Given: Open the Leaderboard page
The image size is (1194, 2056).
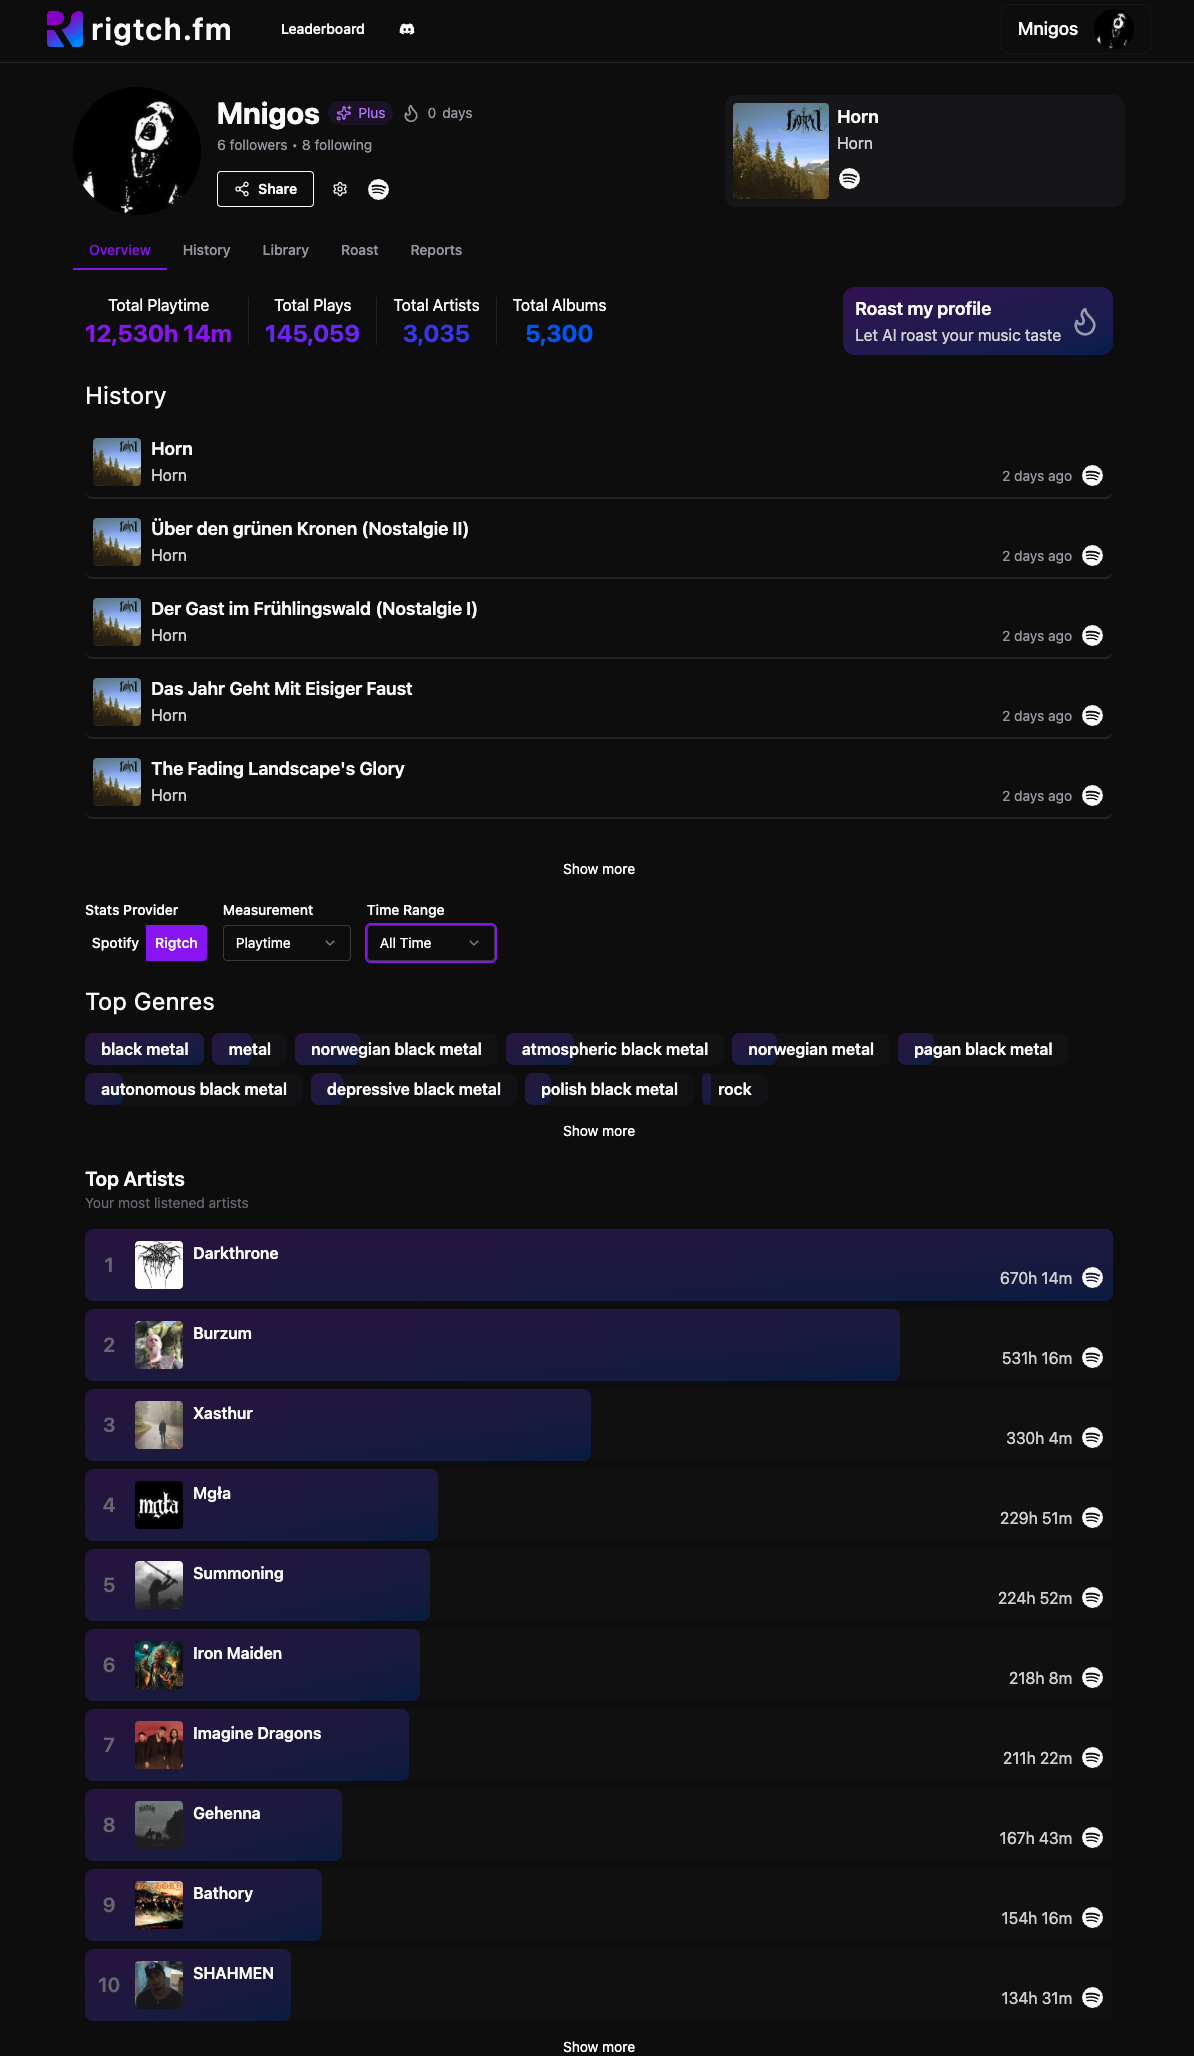Looking at the screenshot, I should coord(322,29).
